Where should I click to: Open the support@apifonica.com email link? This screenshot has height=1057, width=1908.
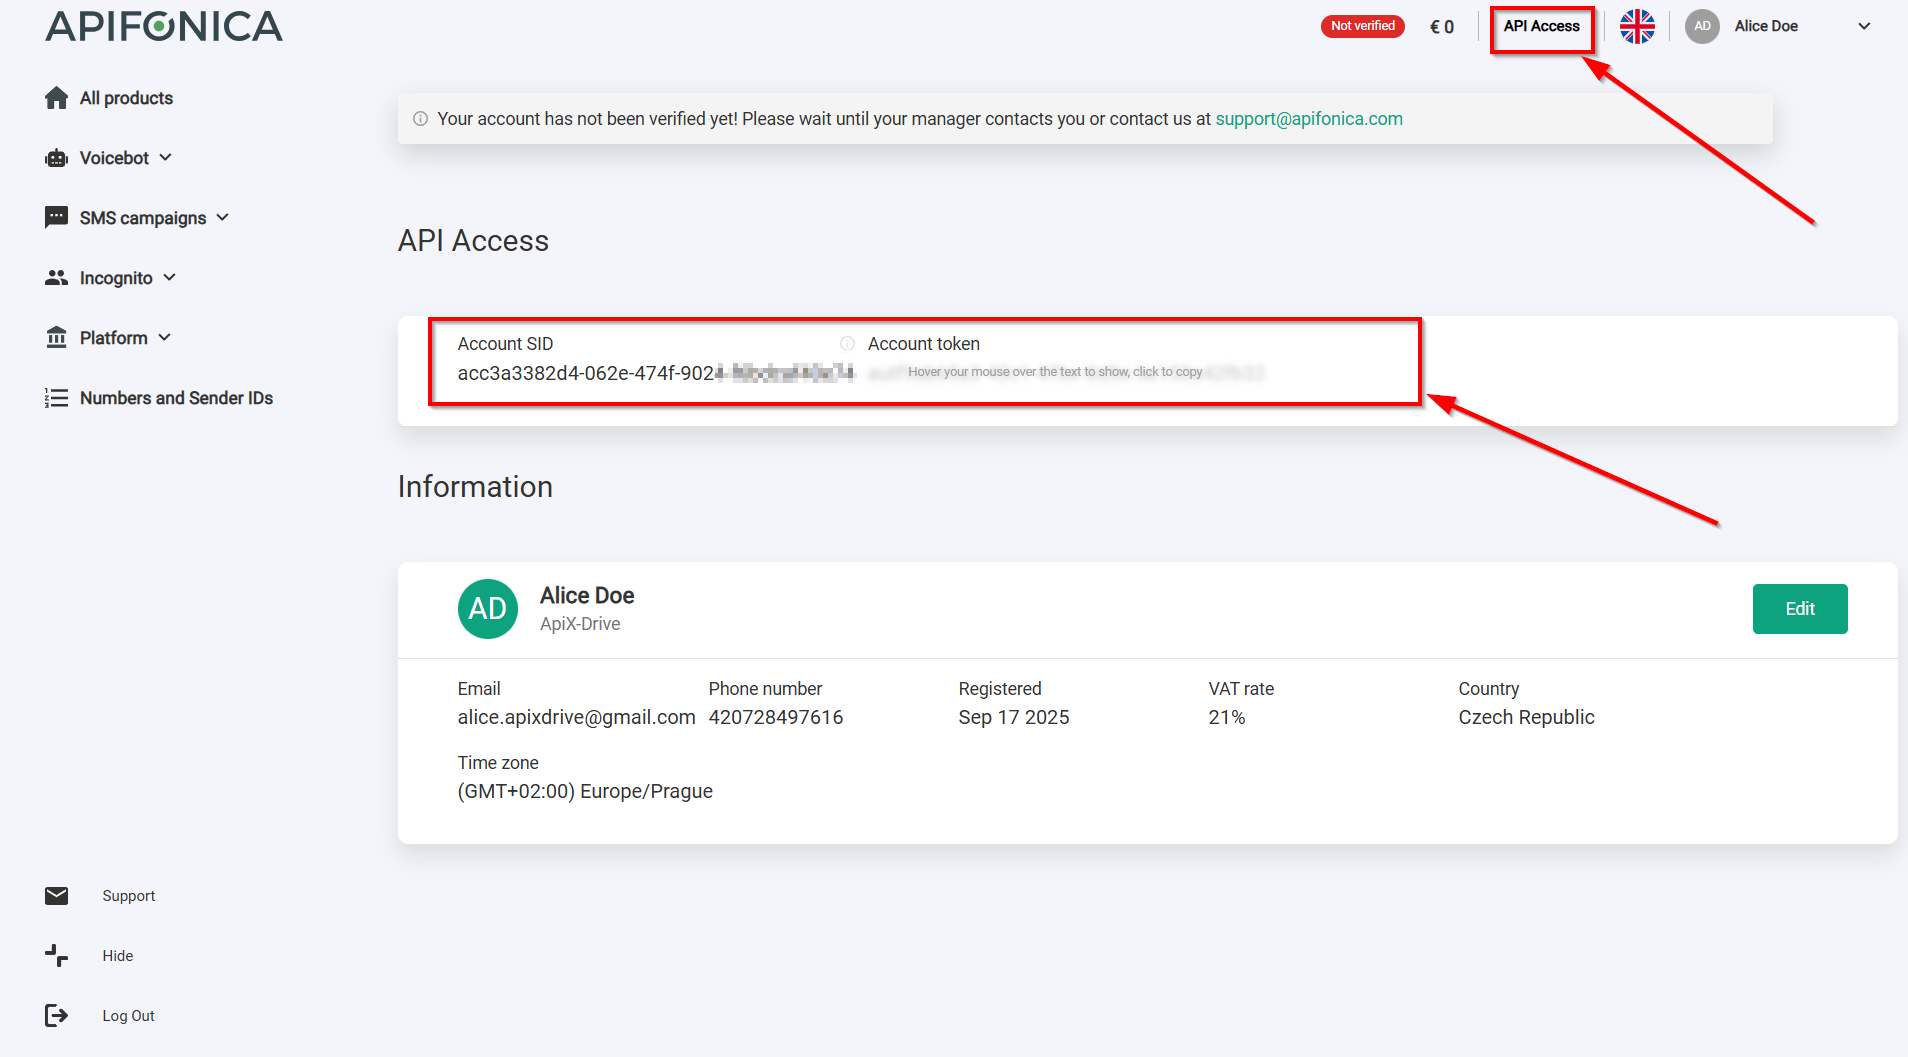(x=1308, y=119)
